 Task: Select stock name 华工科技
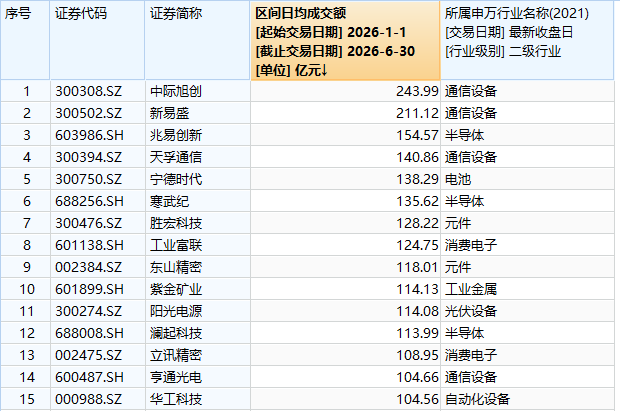176,399
